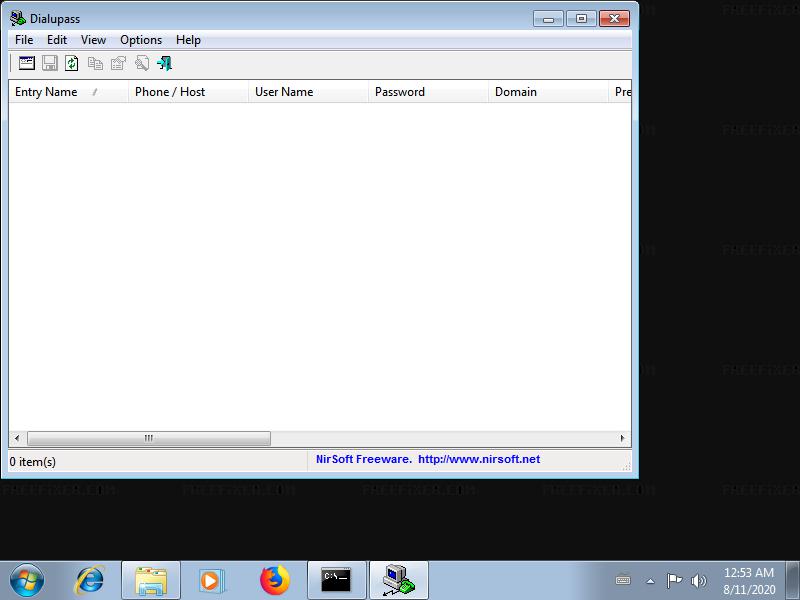800x600 pixels.
Task: Minimize the Dialupass window
Action: (548, 19)
